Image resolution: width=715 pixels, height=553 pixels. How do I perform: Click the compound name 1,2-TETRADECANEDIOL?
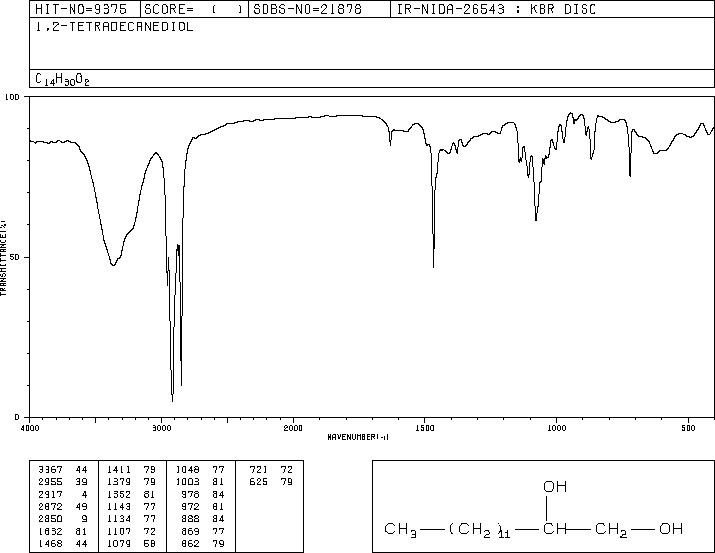[x=114, y=27]
